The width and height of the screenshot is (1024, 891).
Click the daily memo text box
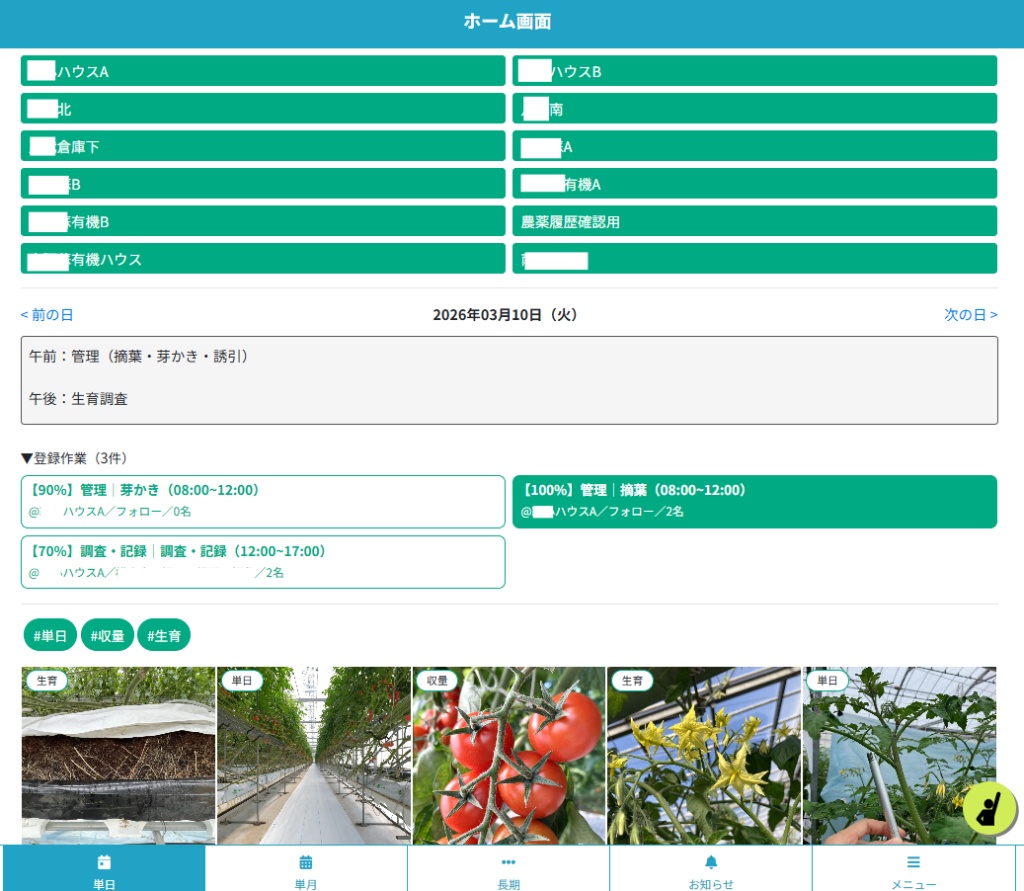[509, 380]
